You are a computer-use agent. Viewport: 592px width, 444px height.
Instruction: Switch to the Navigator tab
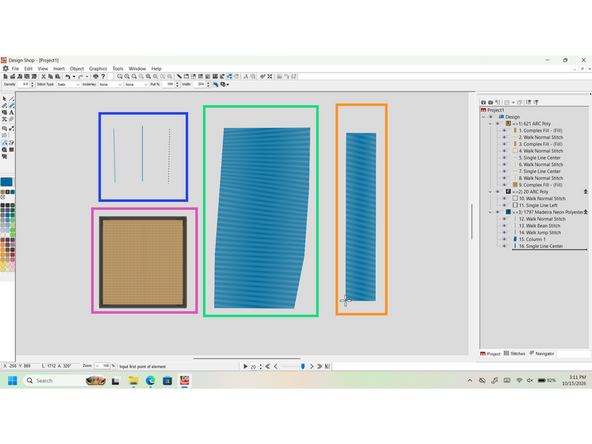pos(542,354)
